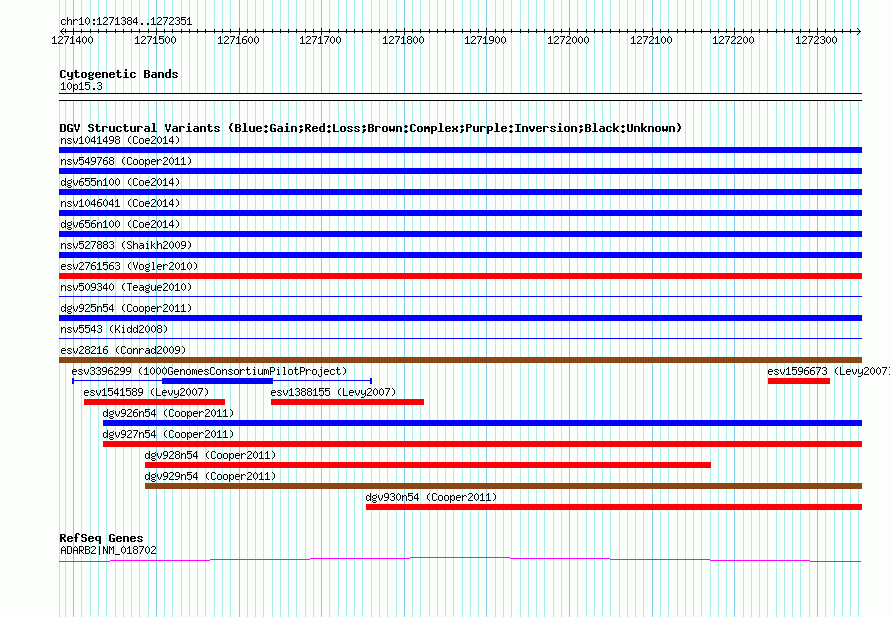The width and height of the screenshot is (890, 617).
Task: Click ruler position 1271800
Action: (403, 40)
